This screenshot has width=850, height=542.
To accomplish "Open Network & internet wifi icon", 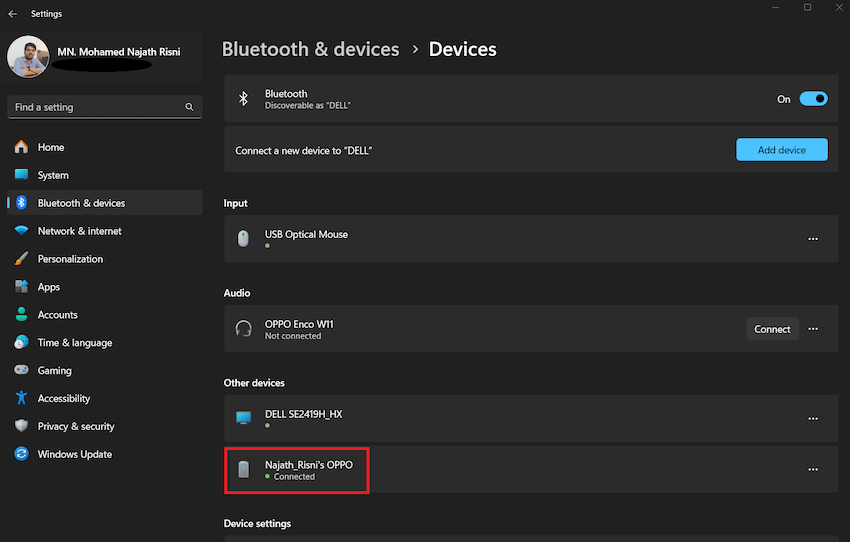I will coord(21,231).
